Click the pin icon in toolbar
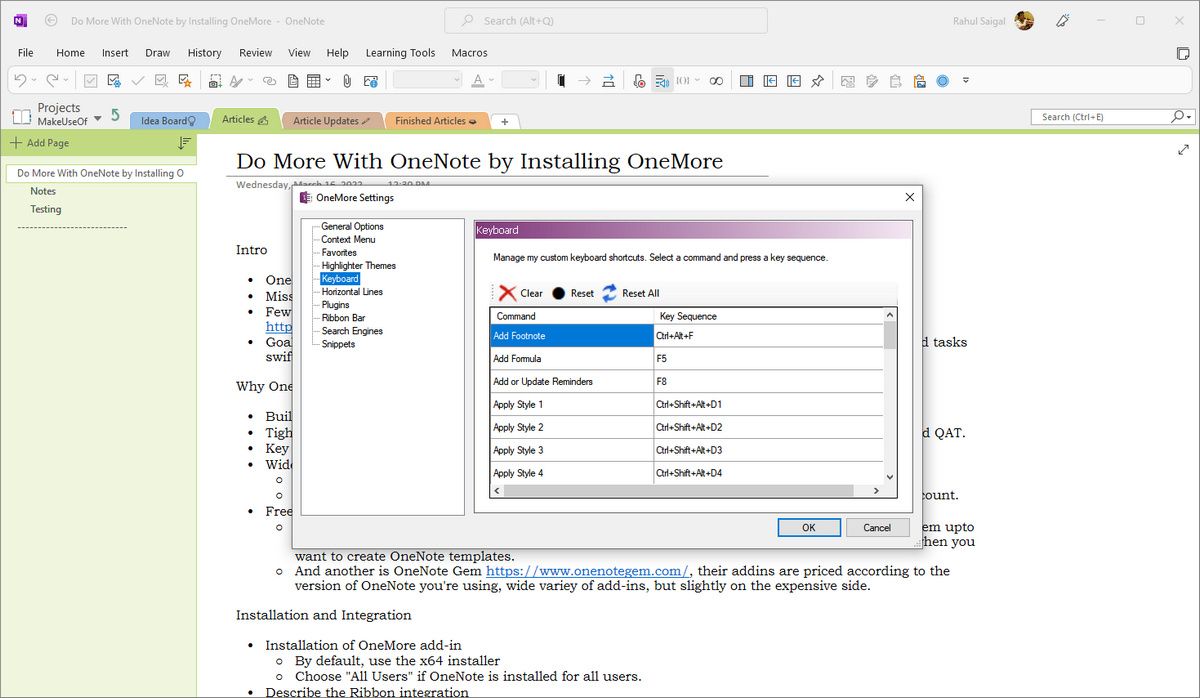This screenshot has height=698, width=1200. [x=817, y=81]
